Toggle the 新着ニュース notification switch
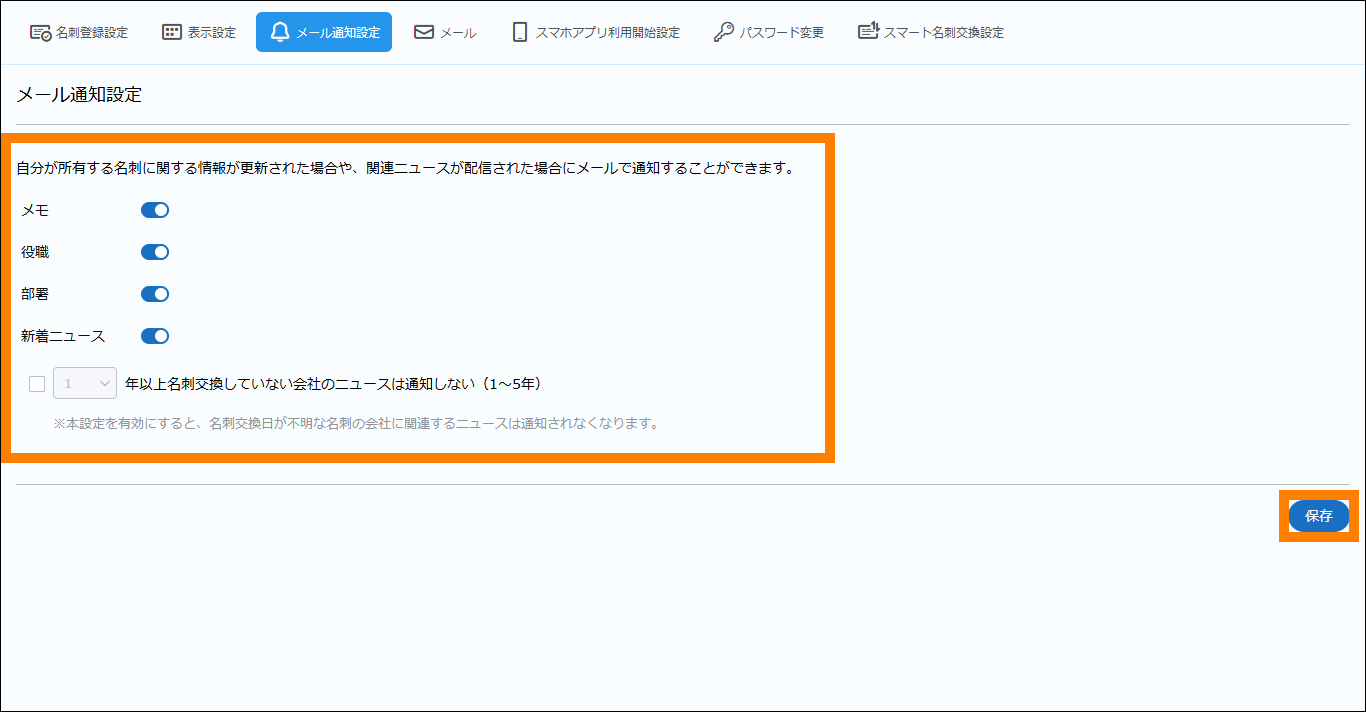The image size is (1366, 712). click(x=155, y=336)
